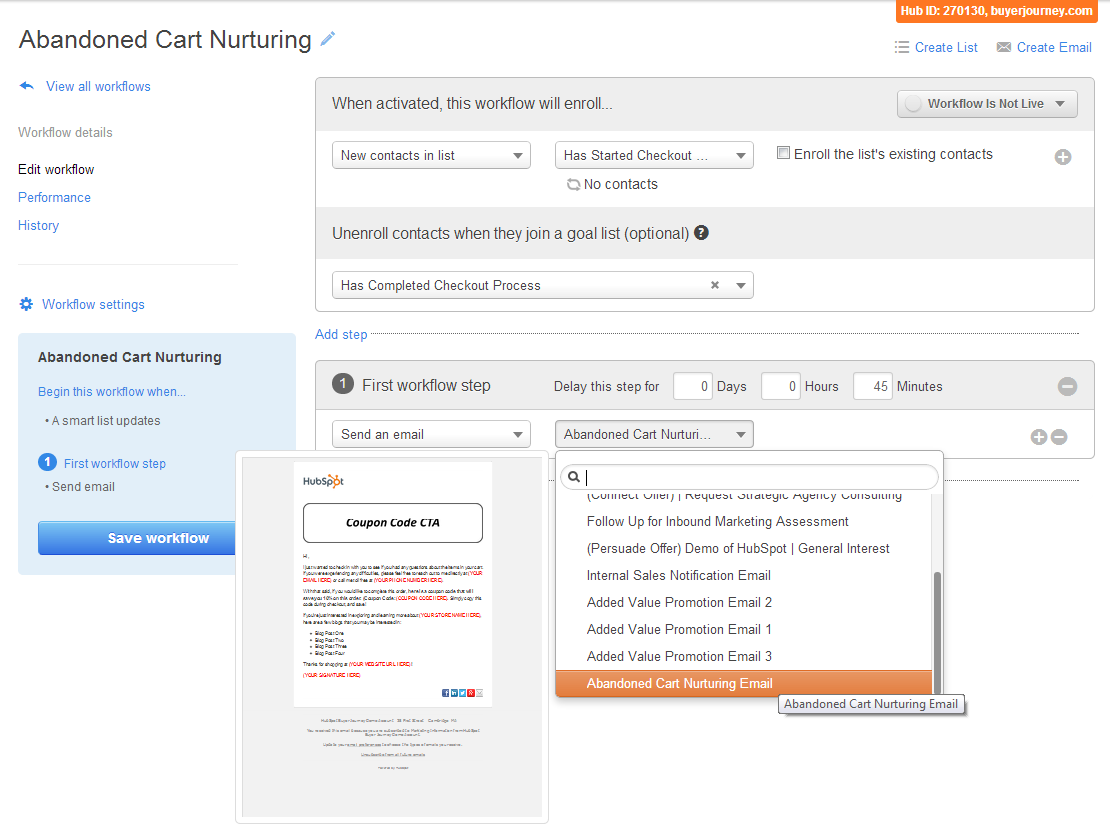Click step number 1 badge in sidebar
This screenshot has width=1110, height=834.
click(x=47, y=462)
